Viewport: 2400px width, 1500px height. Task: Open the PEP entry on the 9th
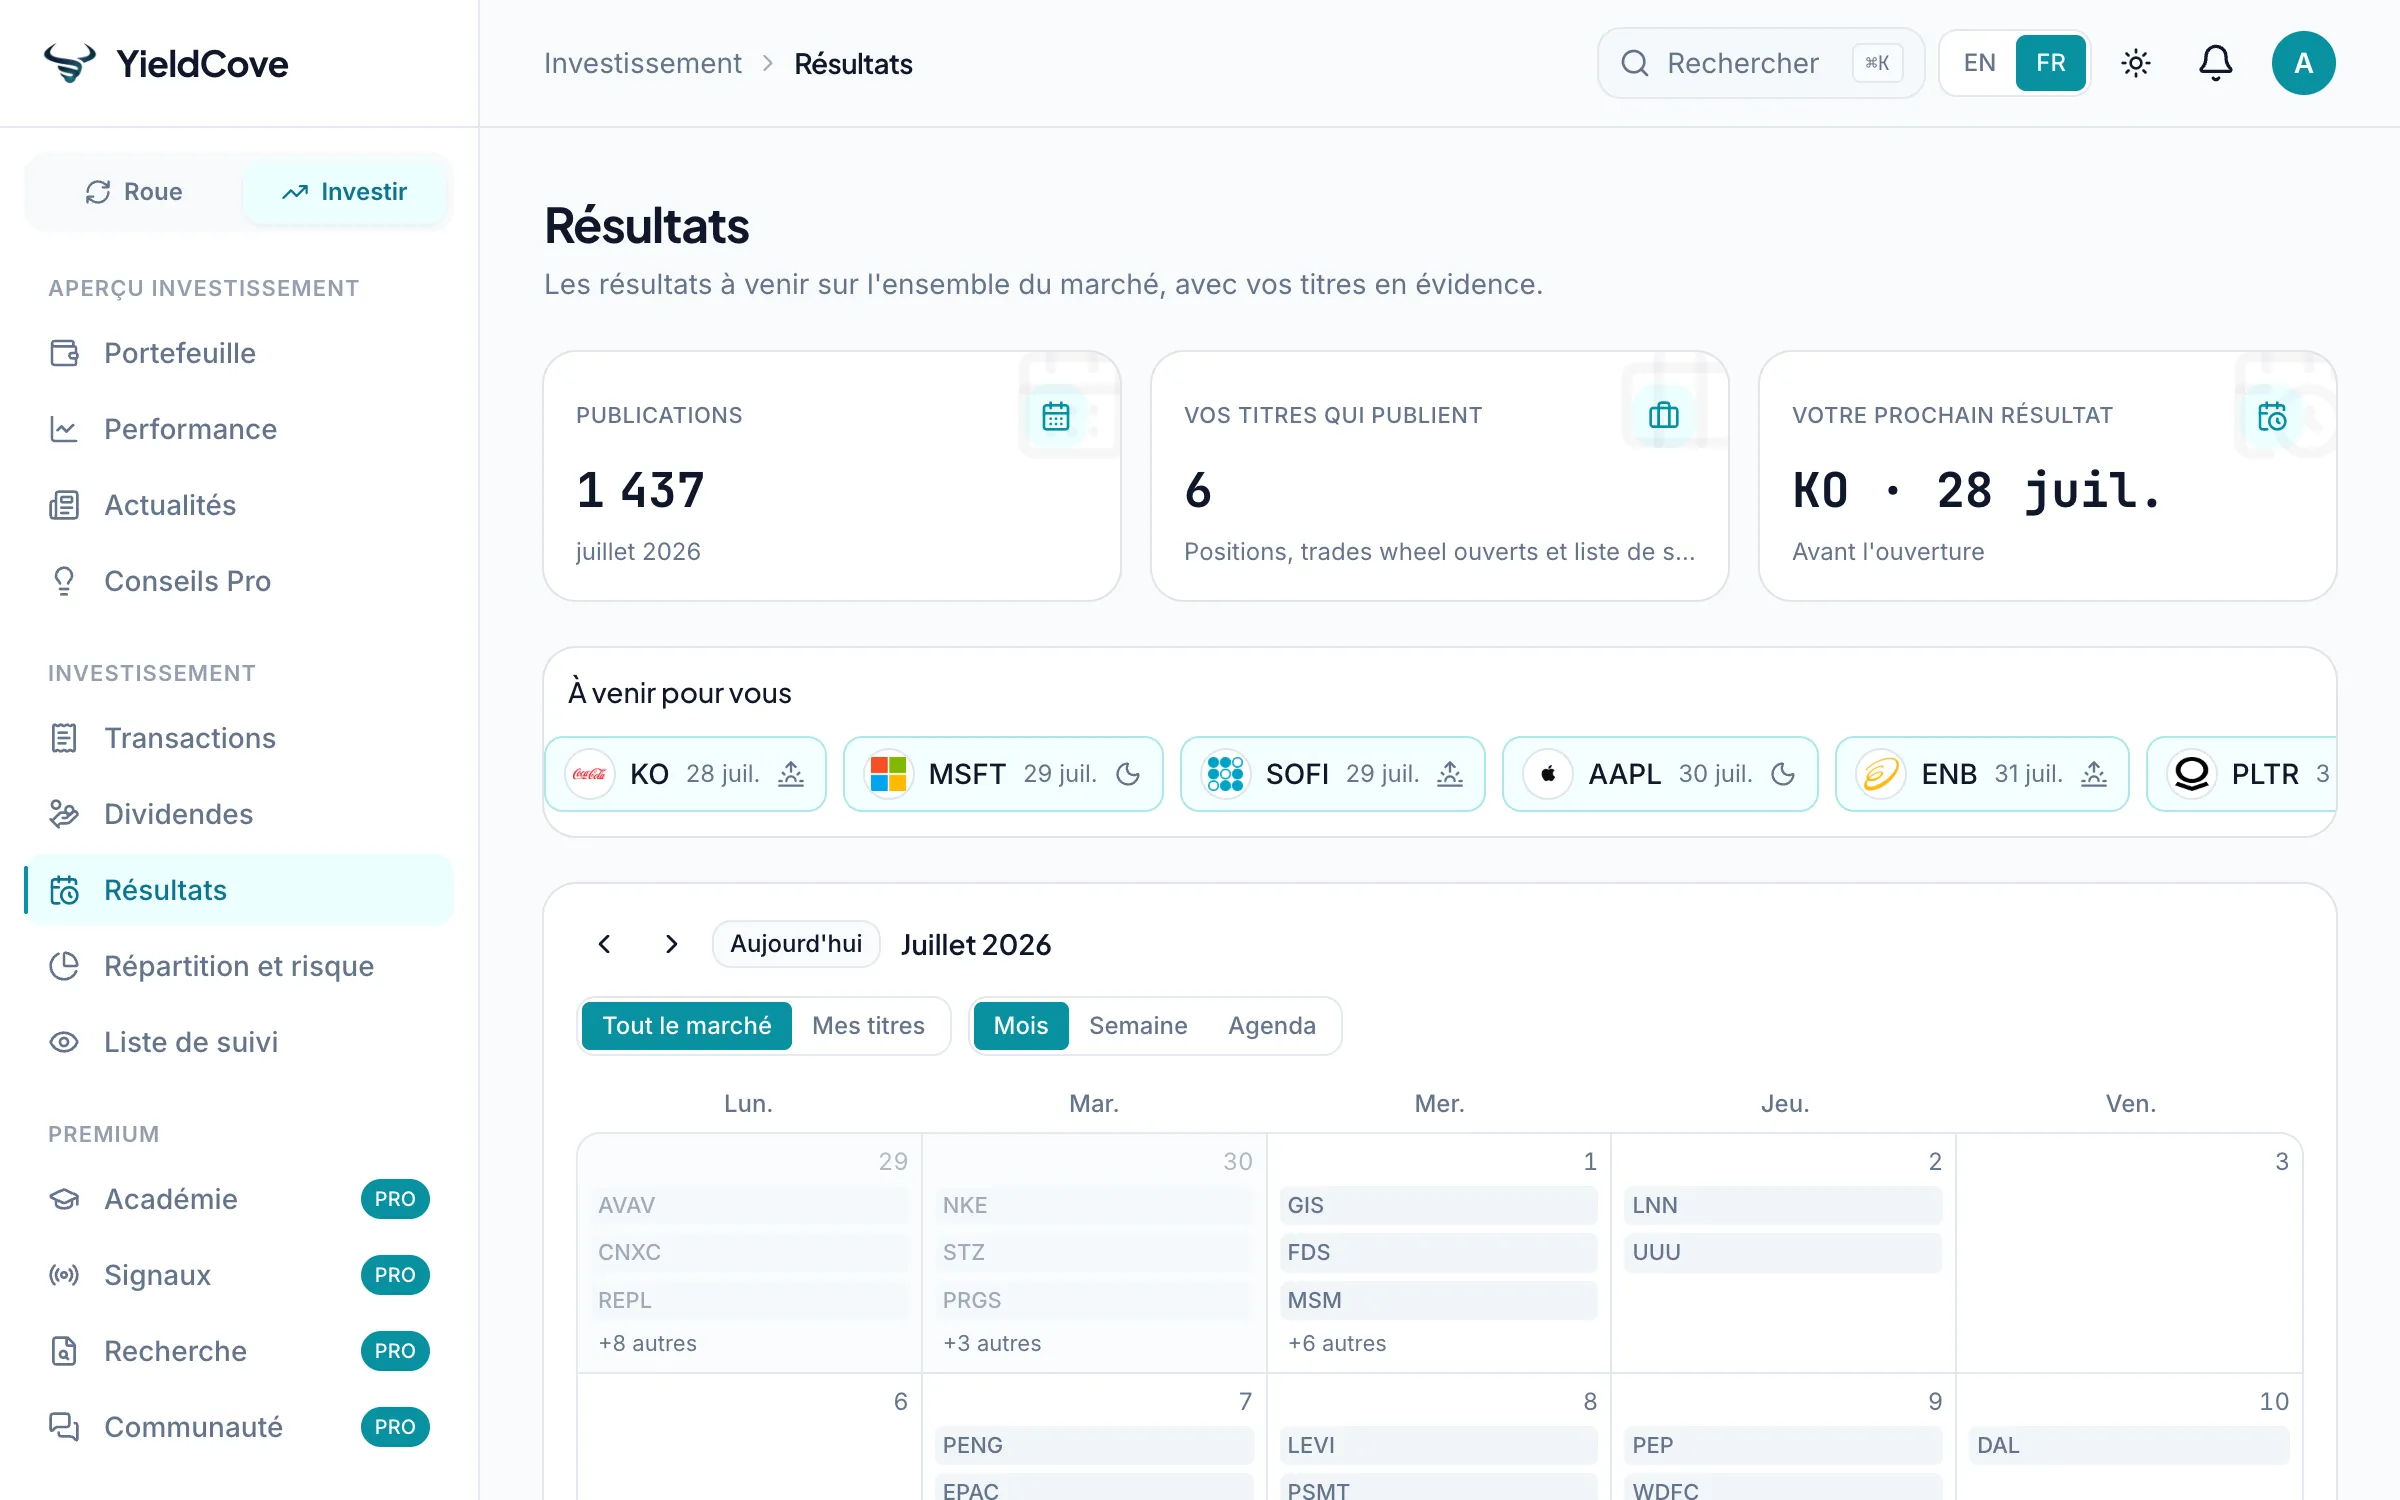pyautogui.click(x=1783, y=1445)
